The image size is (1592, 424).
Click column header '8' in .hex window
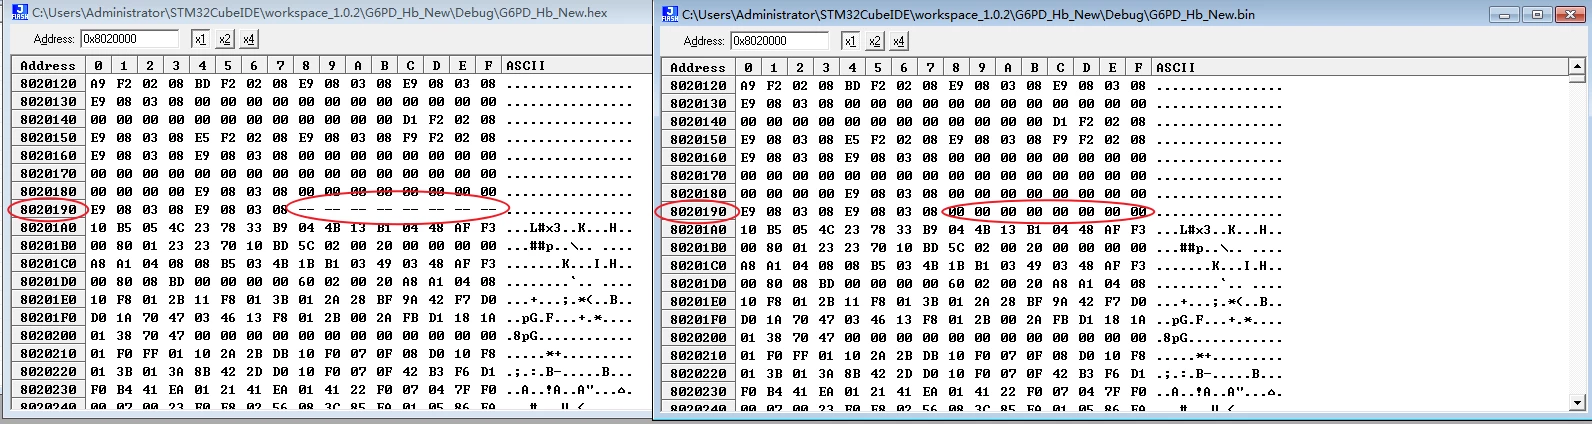(x=306, y=65)
